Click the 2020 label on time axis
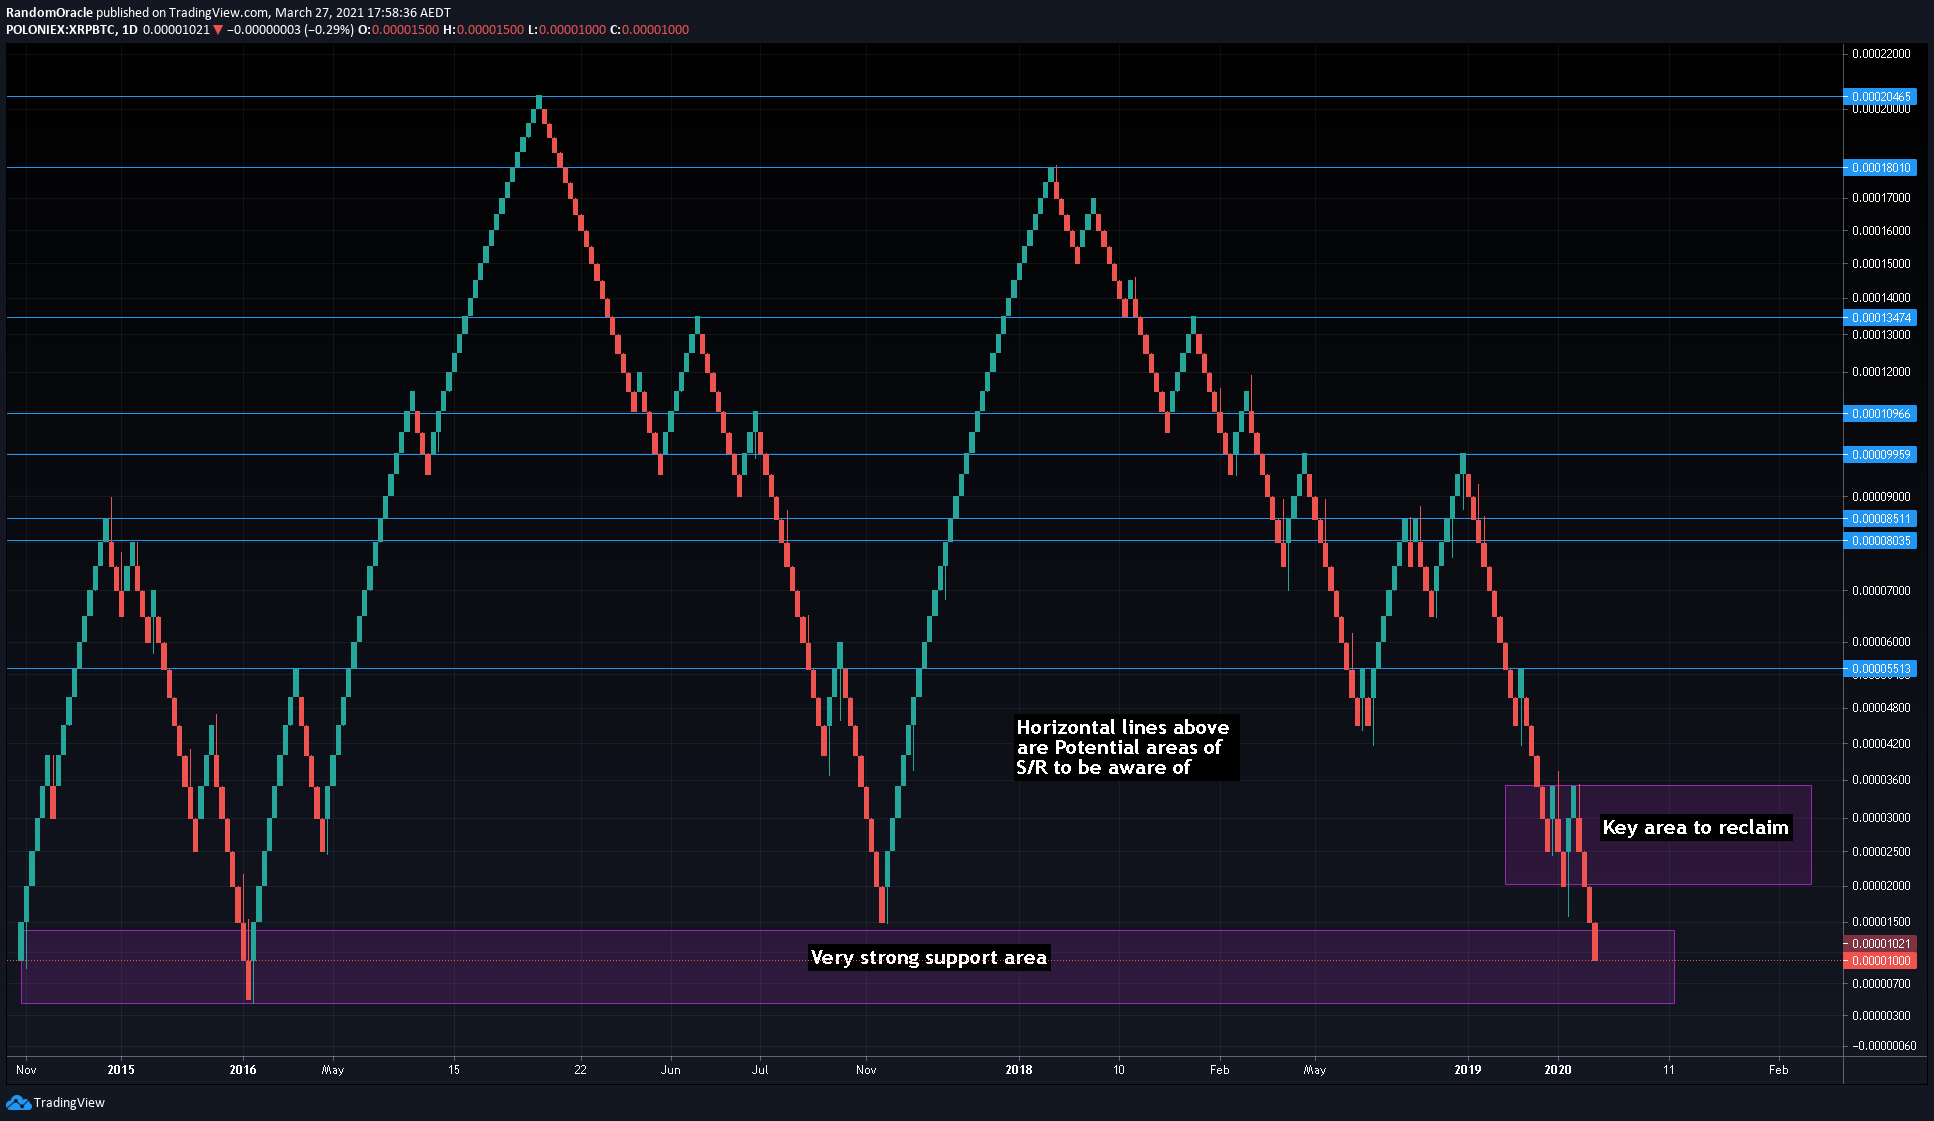Viewport: 1934px width, 1121px height. (x=1558, y=1070)
